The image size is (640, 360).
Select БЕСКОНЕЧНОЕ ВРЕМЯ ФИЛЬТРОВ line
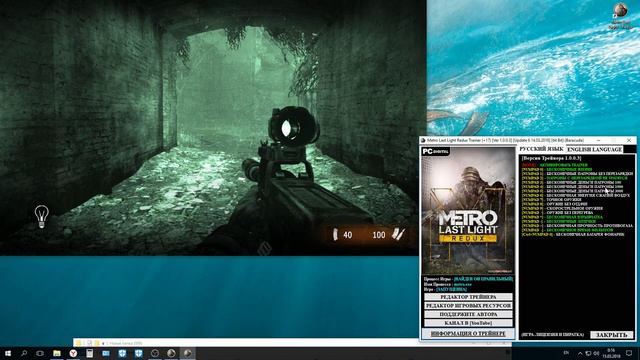pyautogui.click(x=568, y=230)
